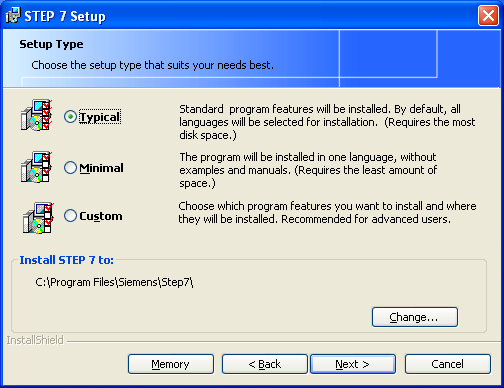
Task: Click the install path C:\Program Files\Siemens\Step7\
Action: pyautogui.click(x=114, y=282)
